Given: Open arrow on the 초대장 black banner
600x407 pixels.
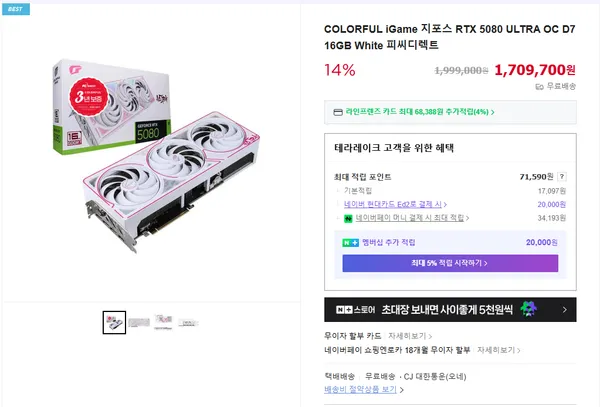Looking at the screenshot, I should click(564, 311).
